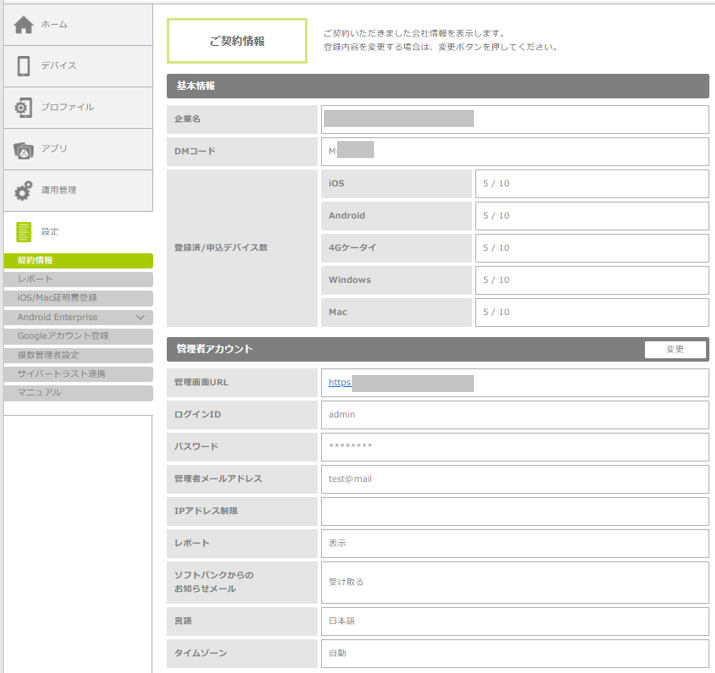Open iOS/Mac証明書登録 menu item
This screenshot has width=715, height=673.
78,298
